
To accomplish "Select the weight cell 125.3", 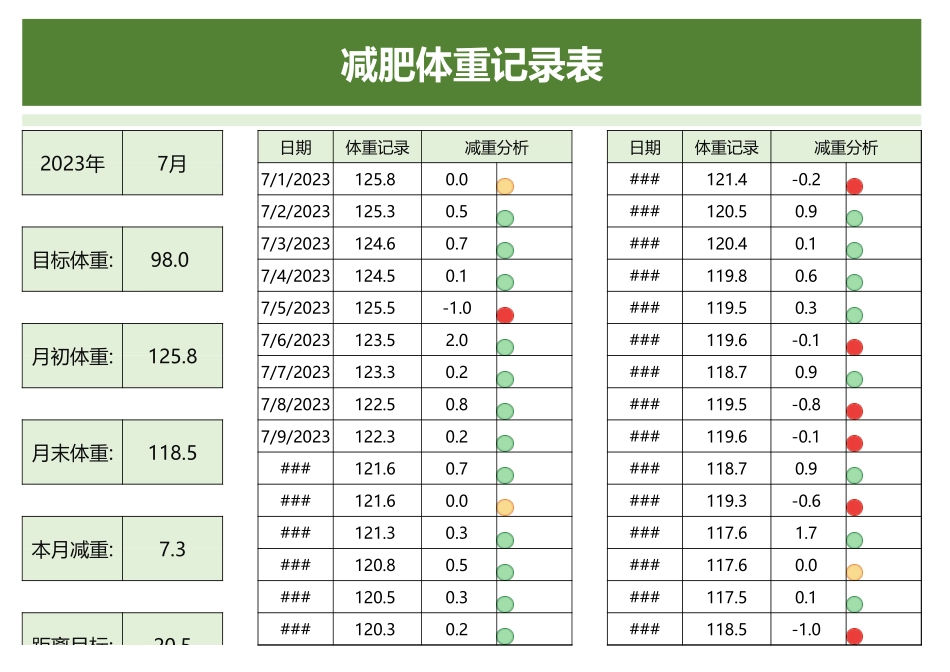I will click(377, 211).
